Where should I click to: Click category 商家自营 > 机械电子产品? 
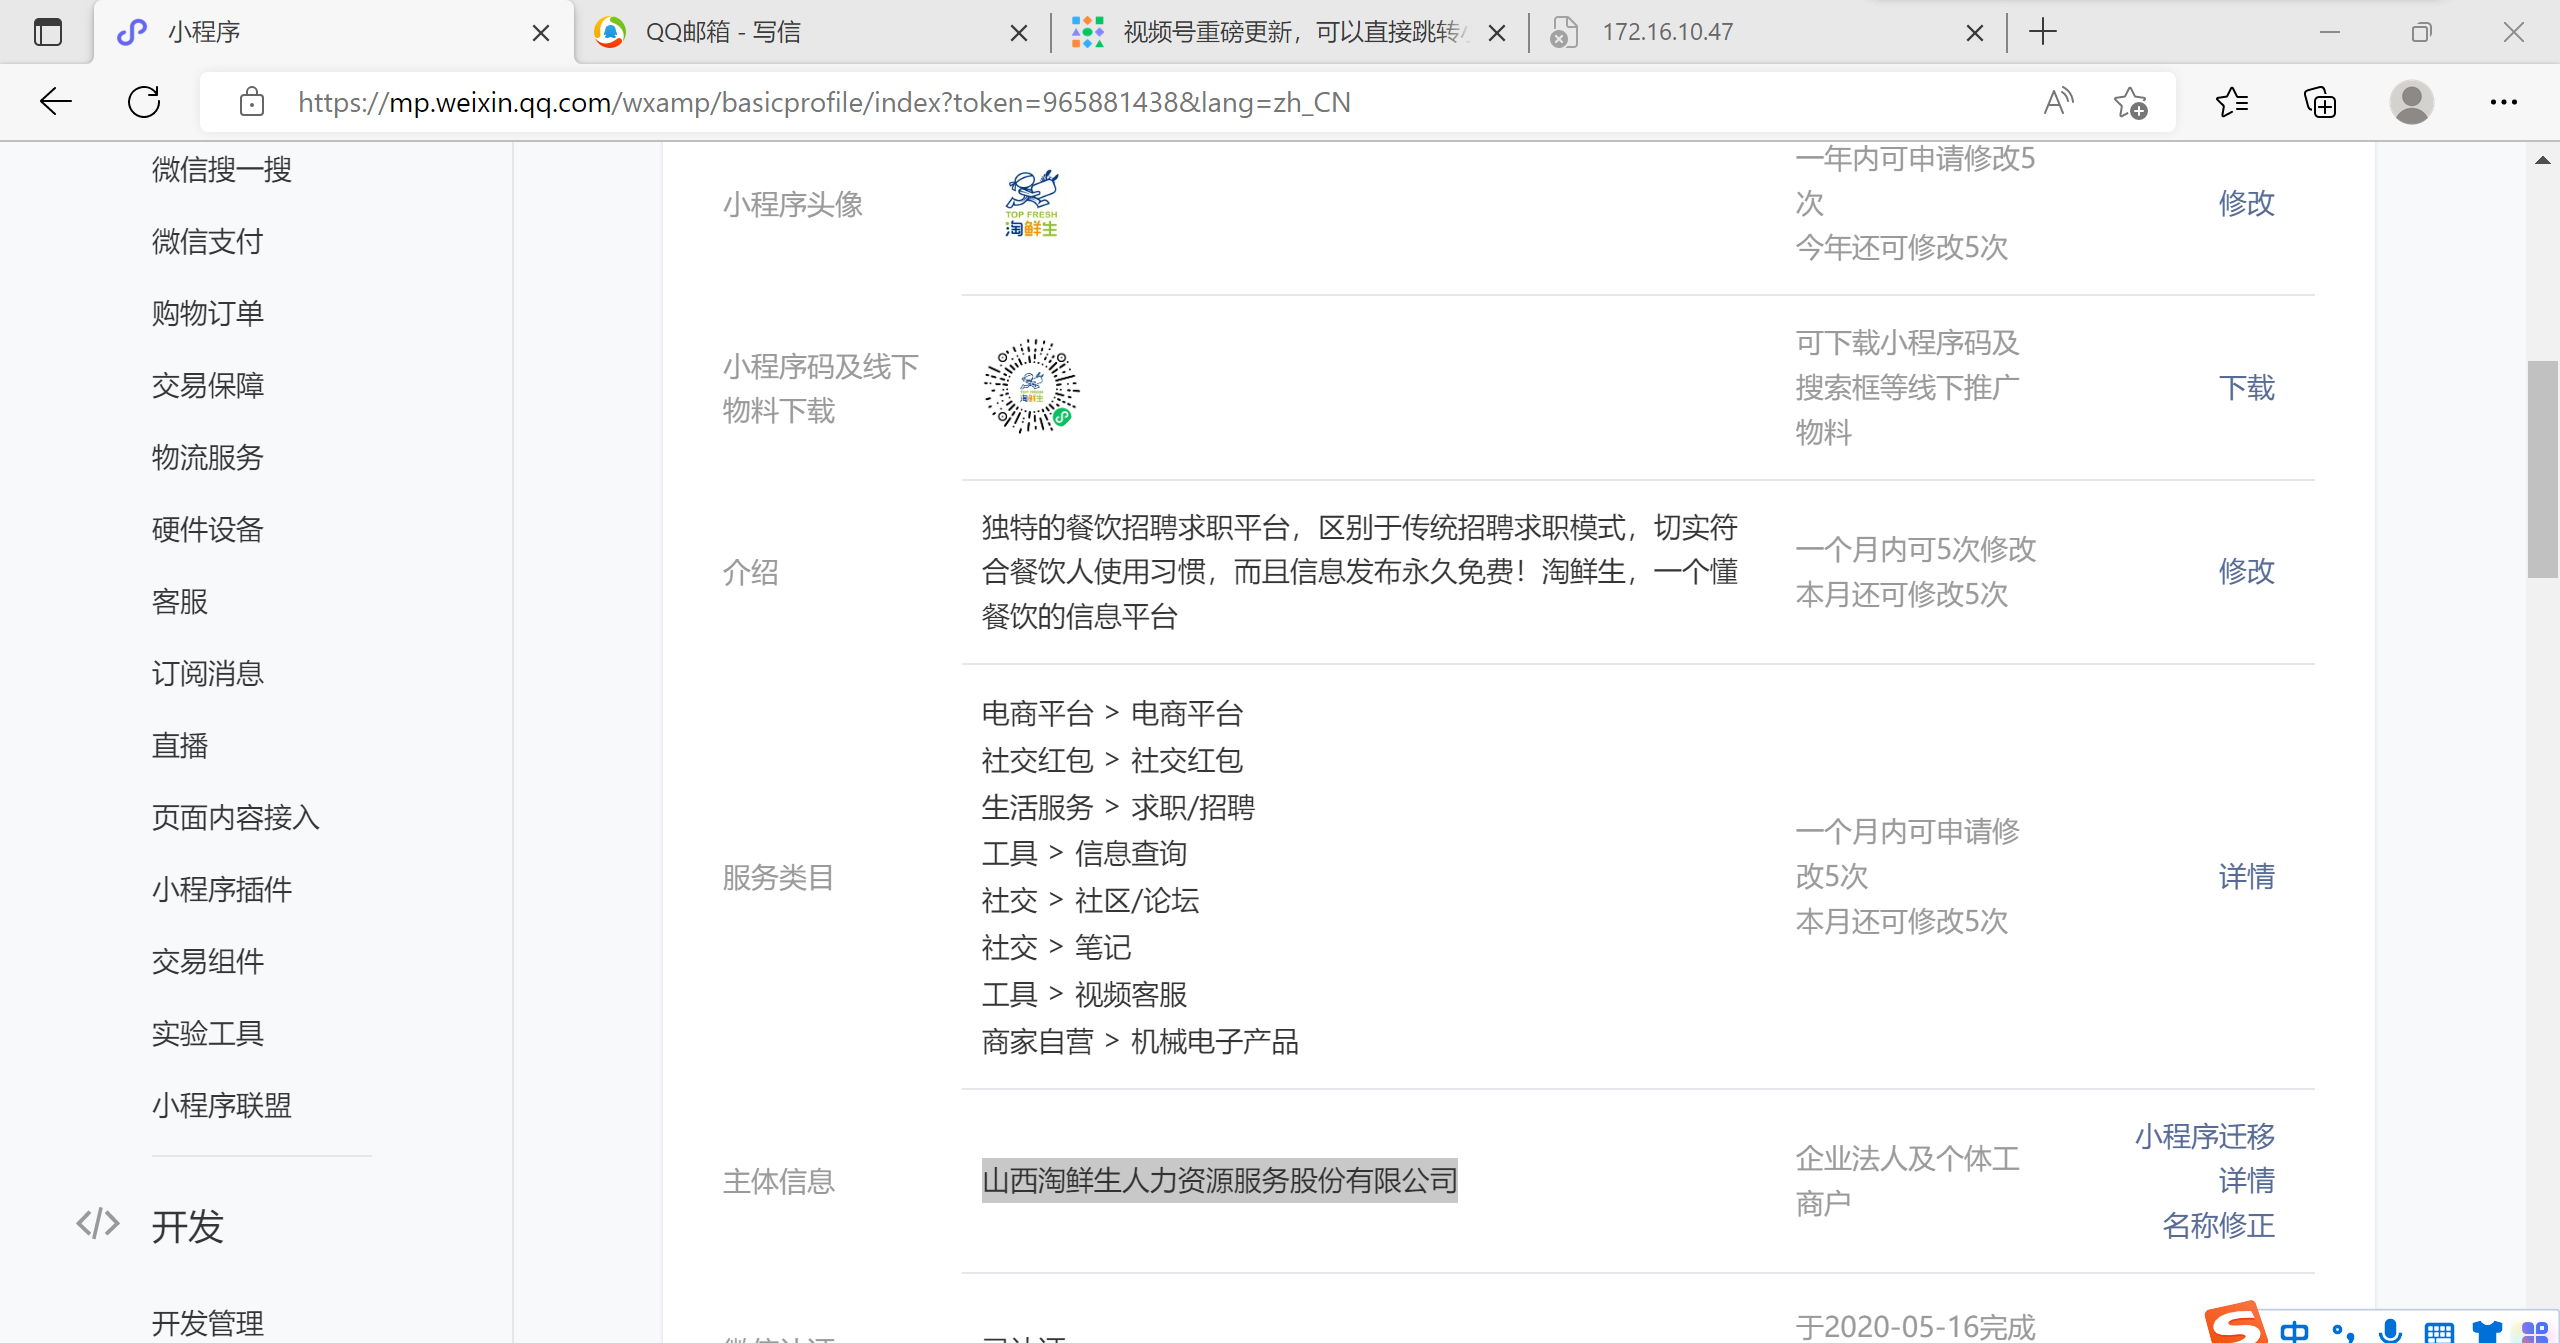pos(1140,1042)
